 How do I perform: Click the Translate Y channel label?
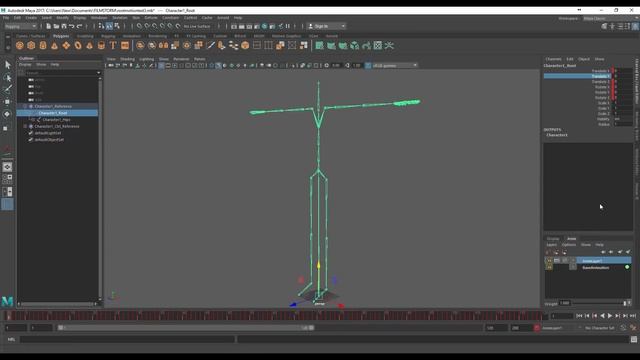coord(600,76)
